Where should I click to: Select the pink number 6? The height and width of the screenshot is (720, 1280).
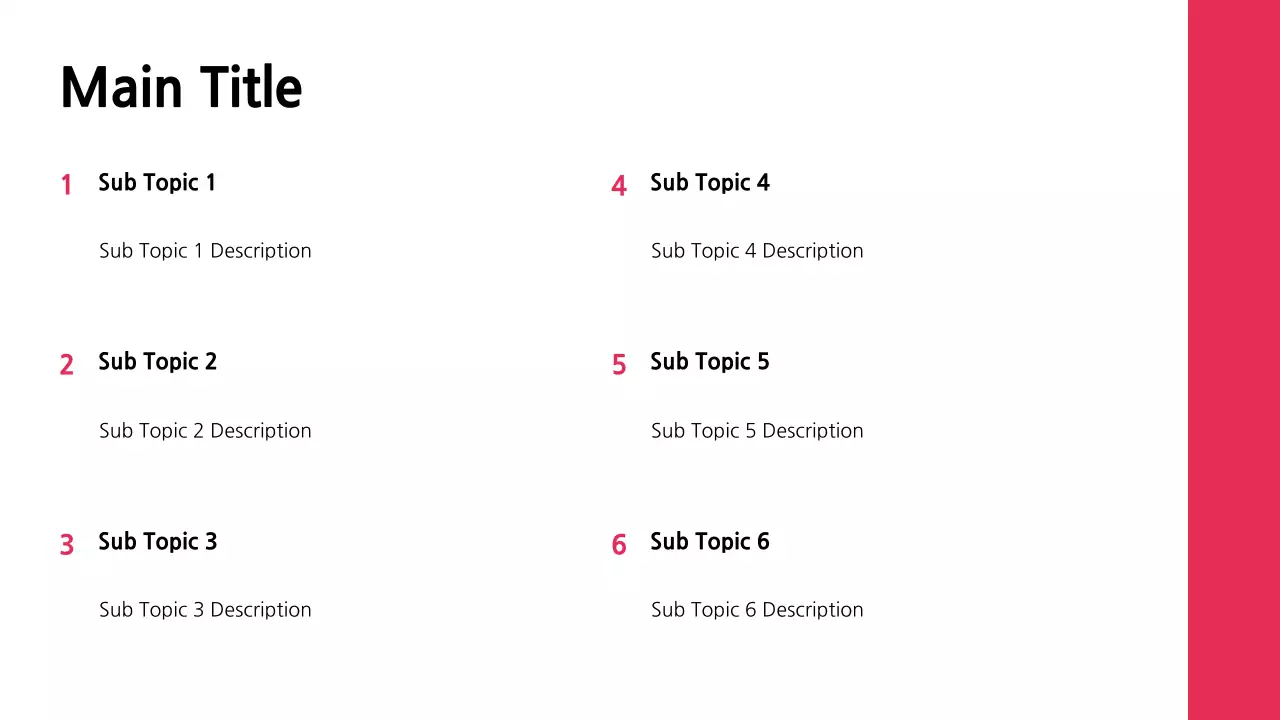pos(619,544)
